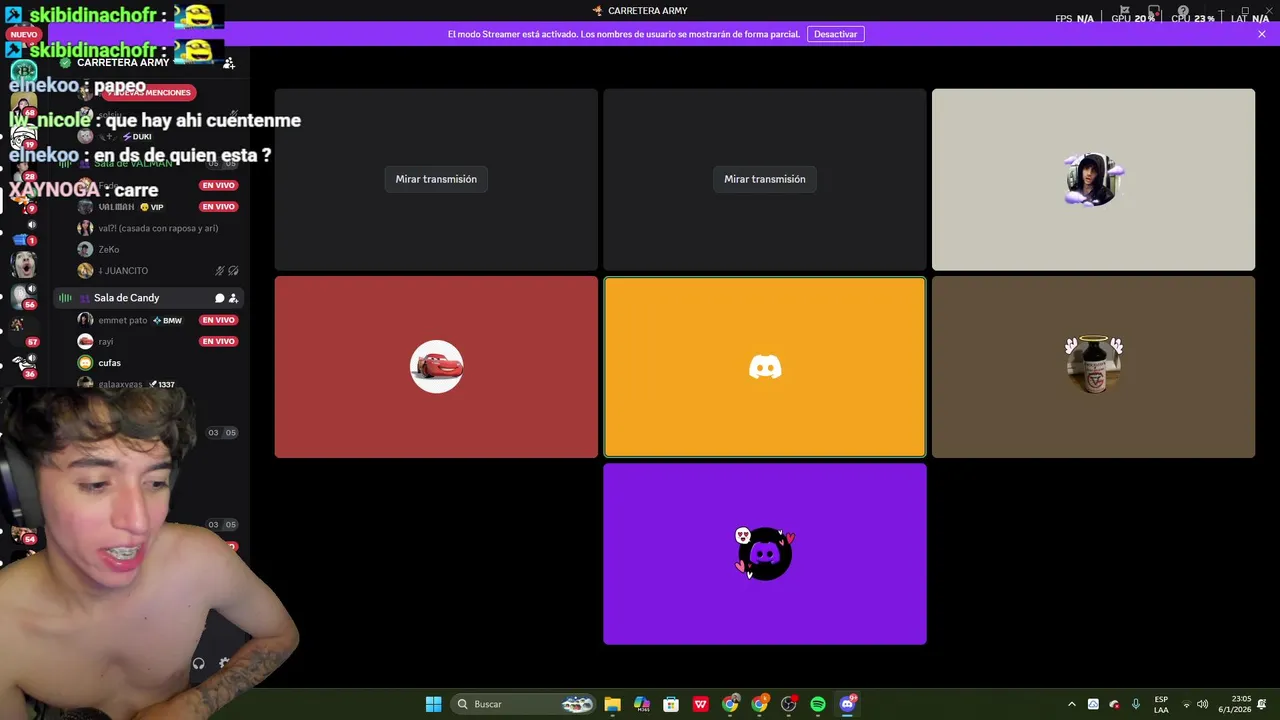Dismiss the purple Streamer mode banner
The height and width of the screenshot is (720, 1280).
pos(1262,34)
